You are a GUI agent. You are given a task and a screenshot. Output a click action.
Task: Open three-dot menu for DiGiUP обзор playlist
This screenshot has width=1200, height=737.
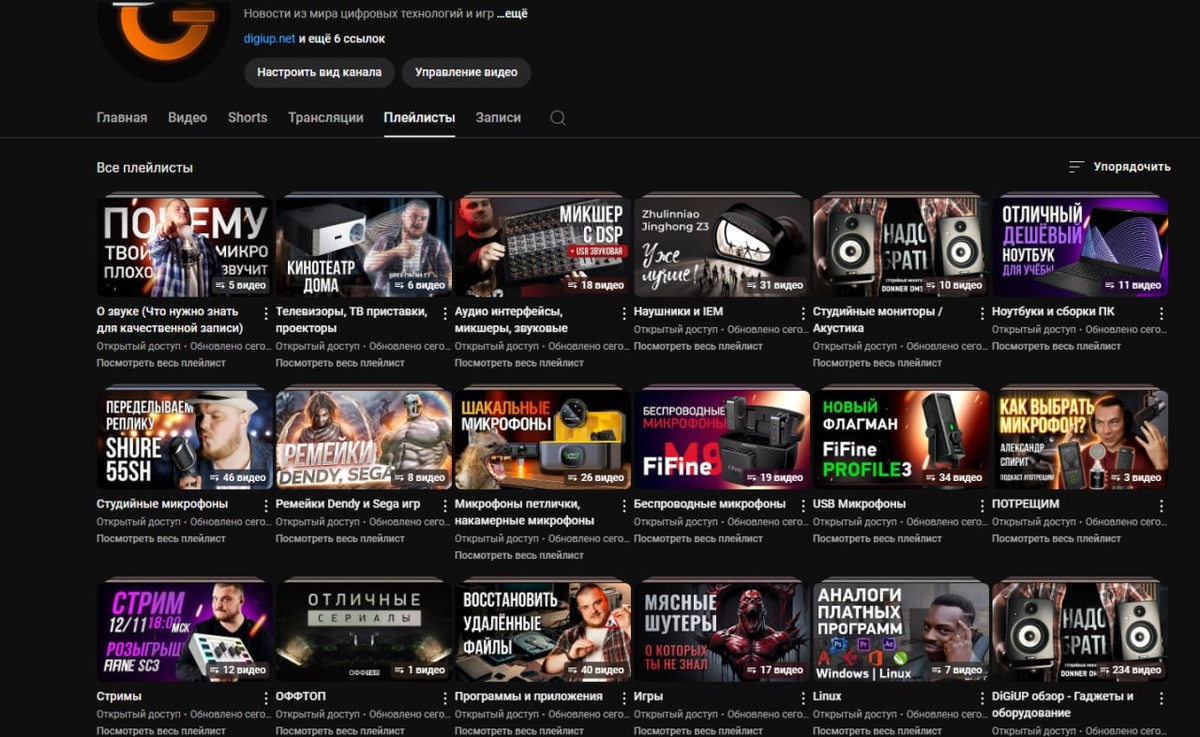1161,697
